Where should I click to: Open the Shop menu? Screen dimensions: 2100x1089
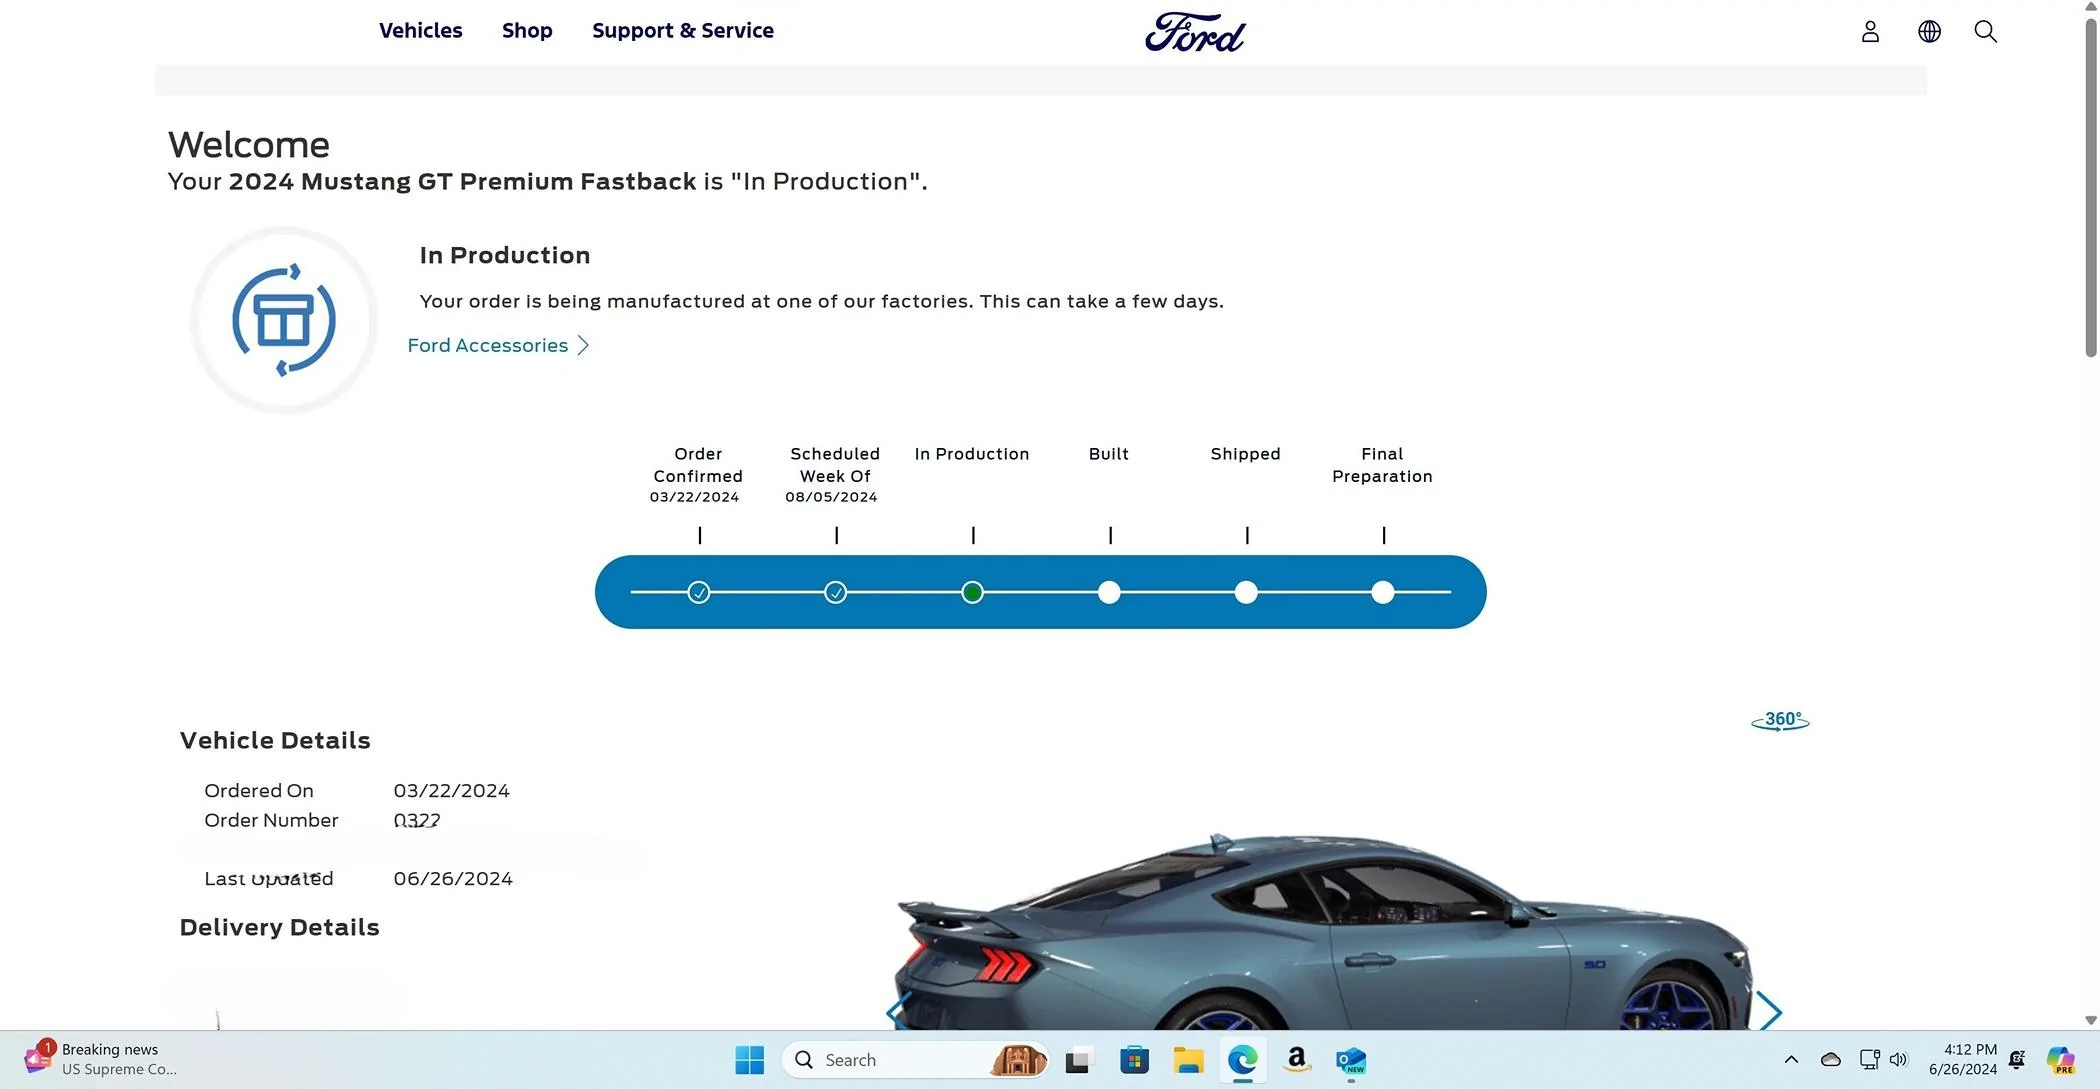pyautogui.click(x=527, y=31)
